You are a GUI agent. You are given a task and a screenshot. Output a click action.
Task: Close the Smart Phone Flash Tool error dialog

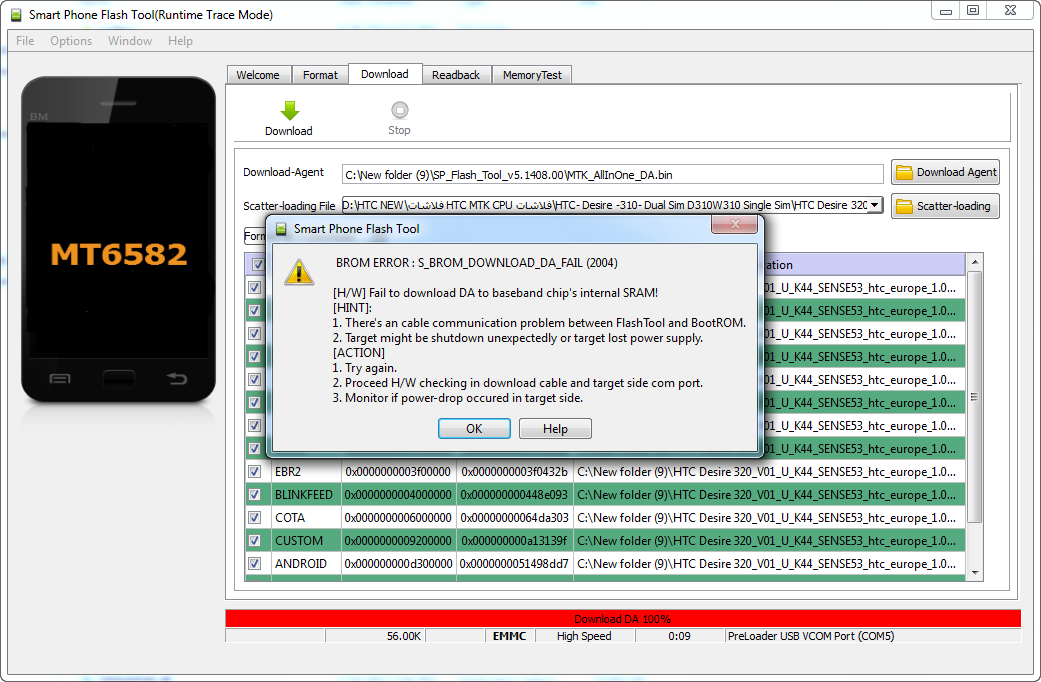point(734,224)
